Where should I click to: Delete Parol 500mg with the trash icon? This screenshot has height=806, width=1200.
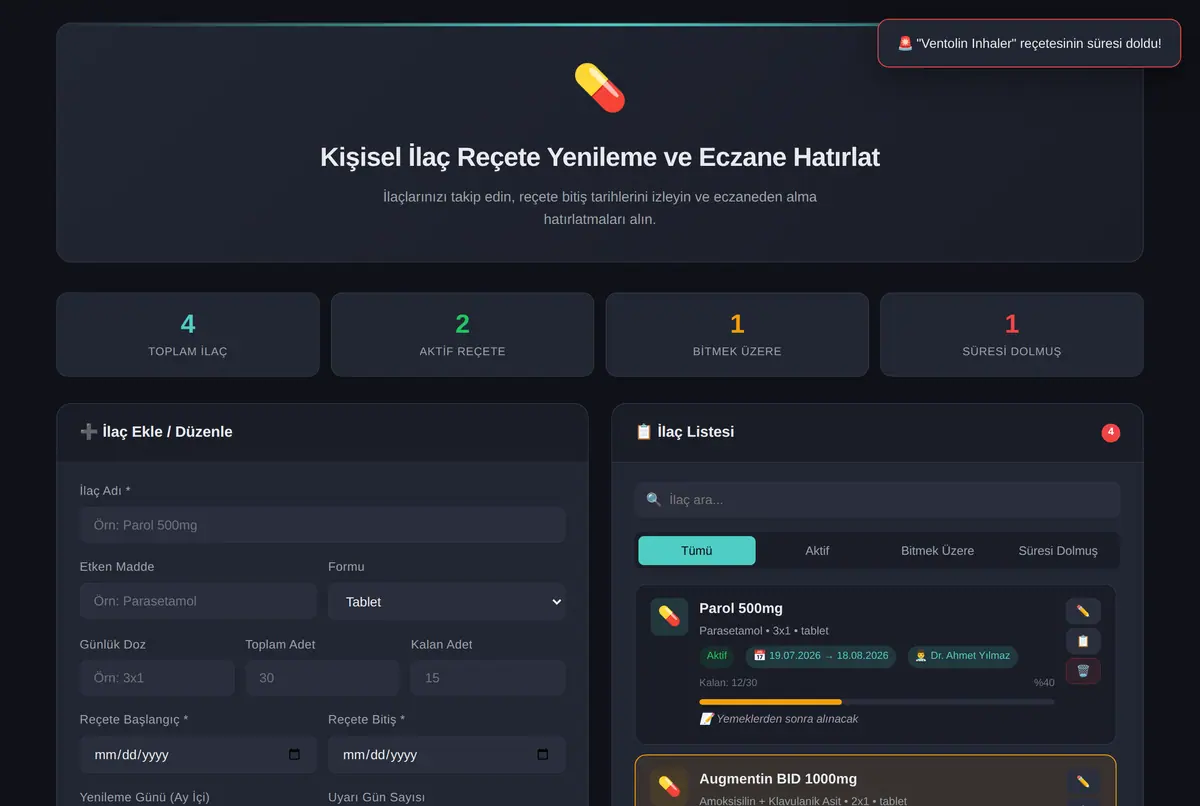pyautogui.click(x=1083, y=671)
